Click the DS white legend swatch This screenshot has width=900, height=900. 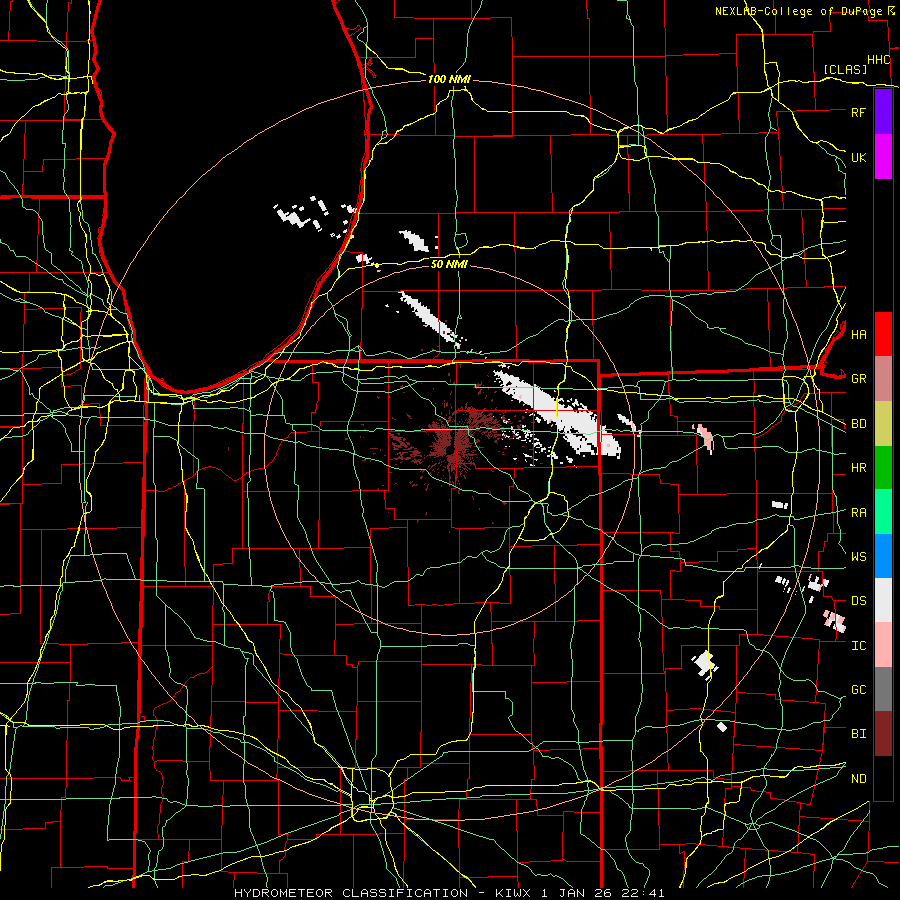tap(883, 600)
